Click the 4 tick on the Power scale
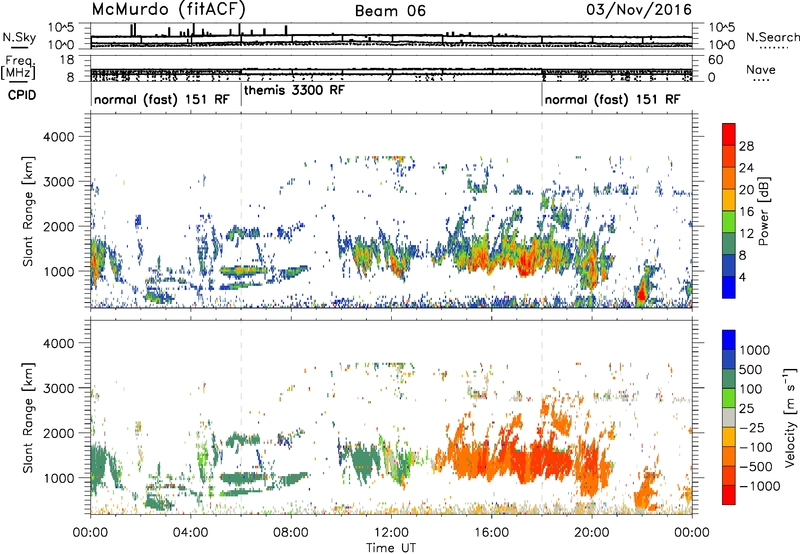The height and width of the screenshot is (554, 800). (x=742, y=277)
